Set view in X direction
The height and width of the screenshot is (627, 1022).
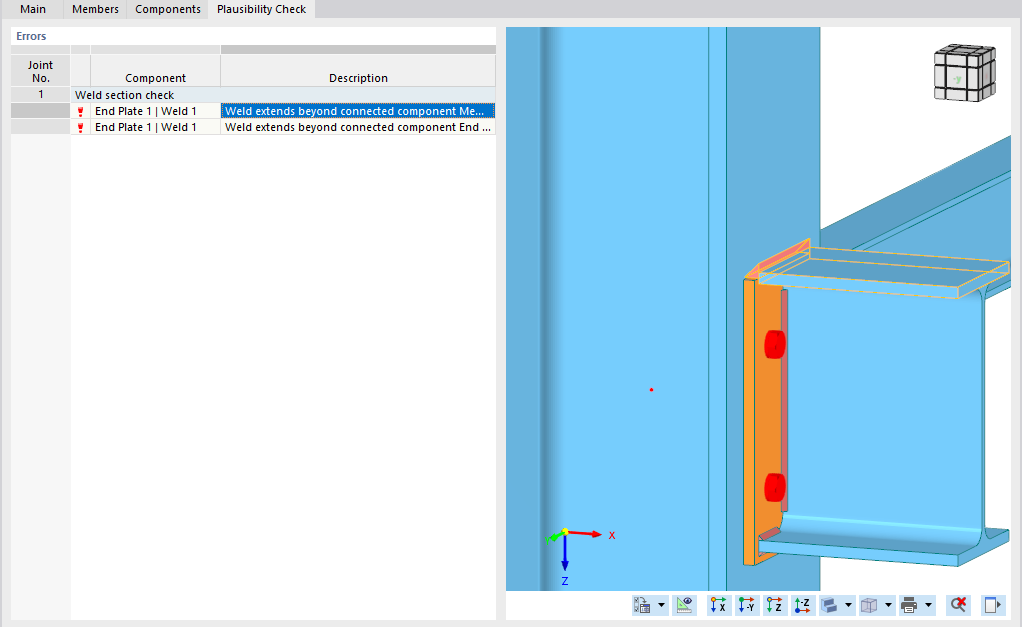pos(717,605)
